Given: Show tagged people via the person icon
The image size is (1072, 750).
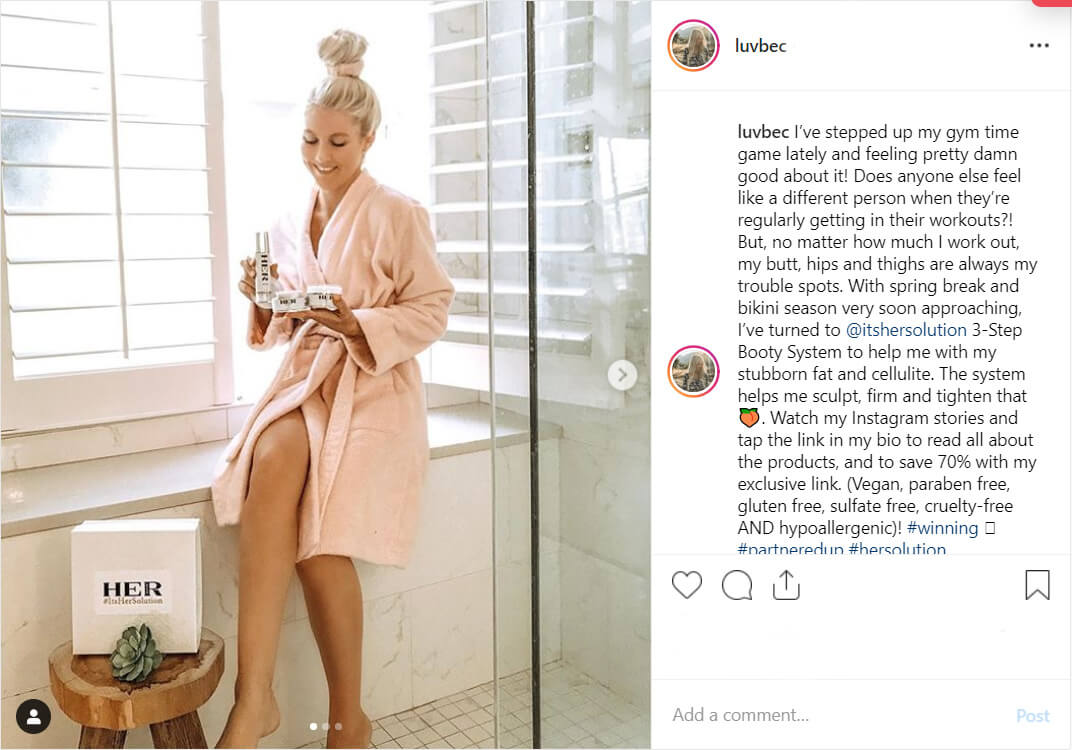Looking at the screenshot, I should pyautogui.click(x=33, y=716).
